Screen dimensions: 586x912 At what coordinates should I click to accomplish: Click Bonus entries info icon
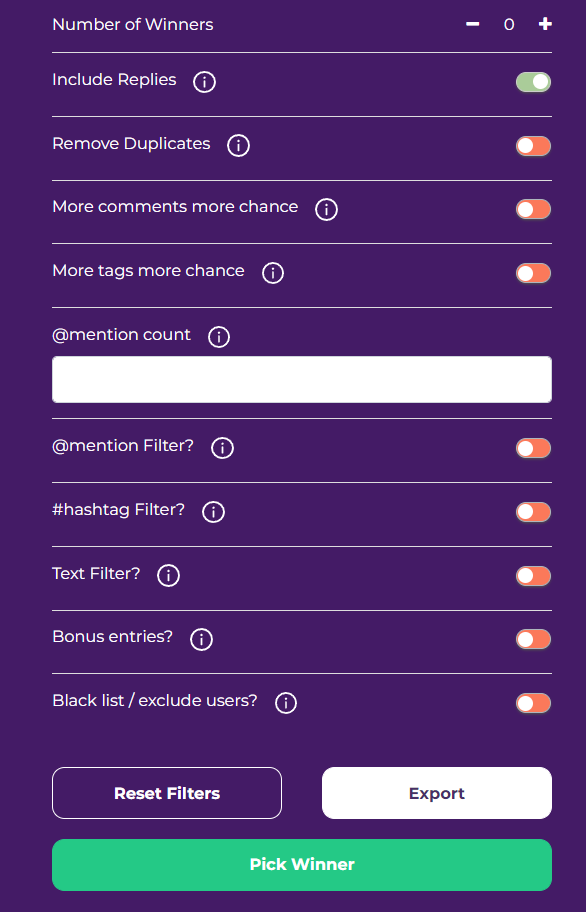point(201,639)
